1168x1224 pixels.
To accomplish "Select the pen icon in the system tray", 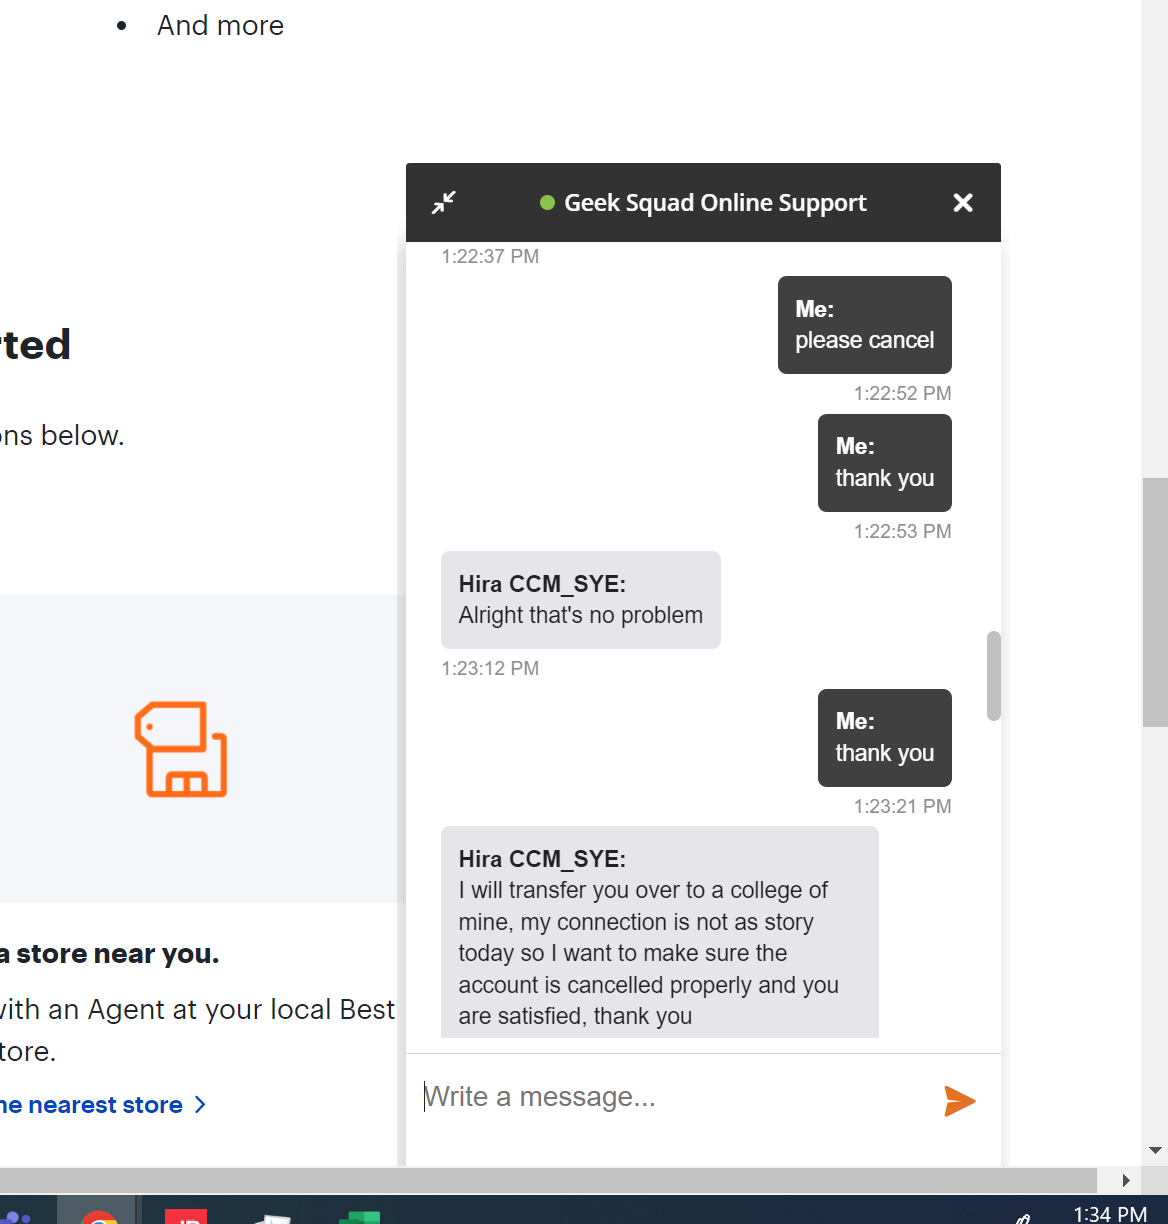I will [1020, 1218].
